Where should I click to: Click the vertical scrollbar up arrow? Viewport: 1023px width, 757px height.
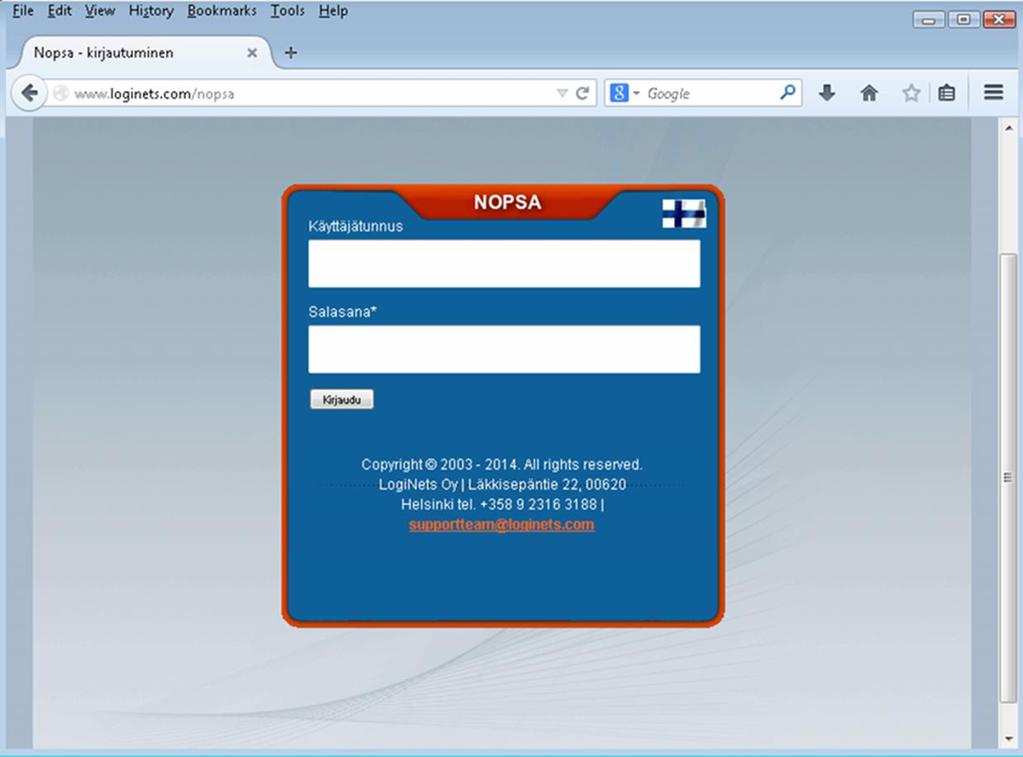(1009, 129)
